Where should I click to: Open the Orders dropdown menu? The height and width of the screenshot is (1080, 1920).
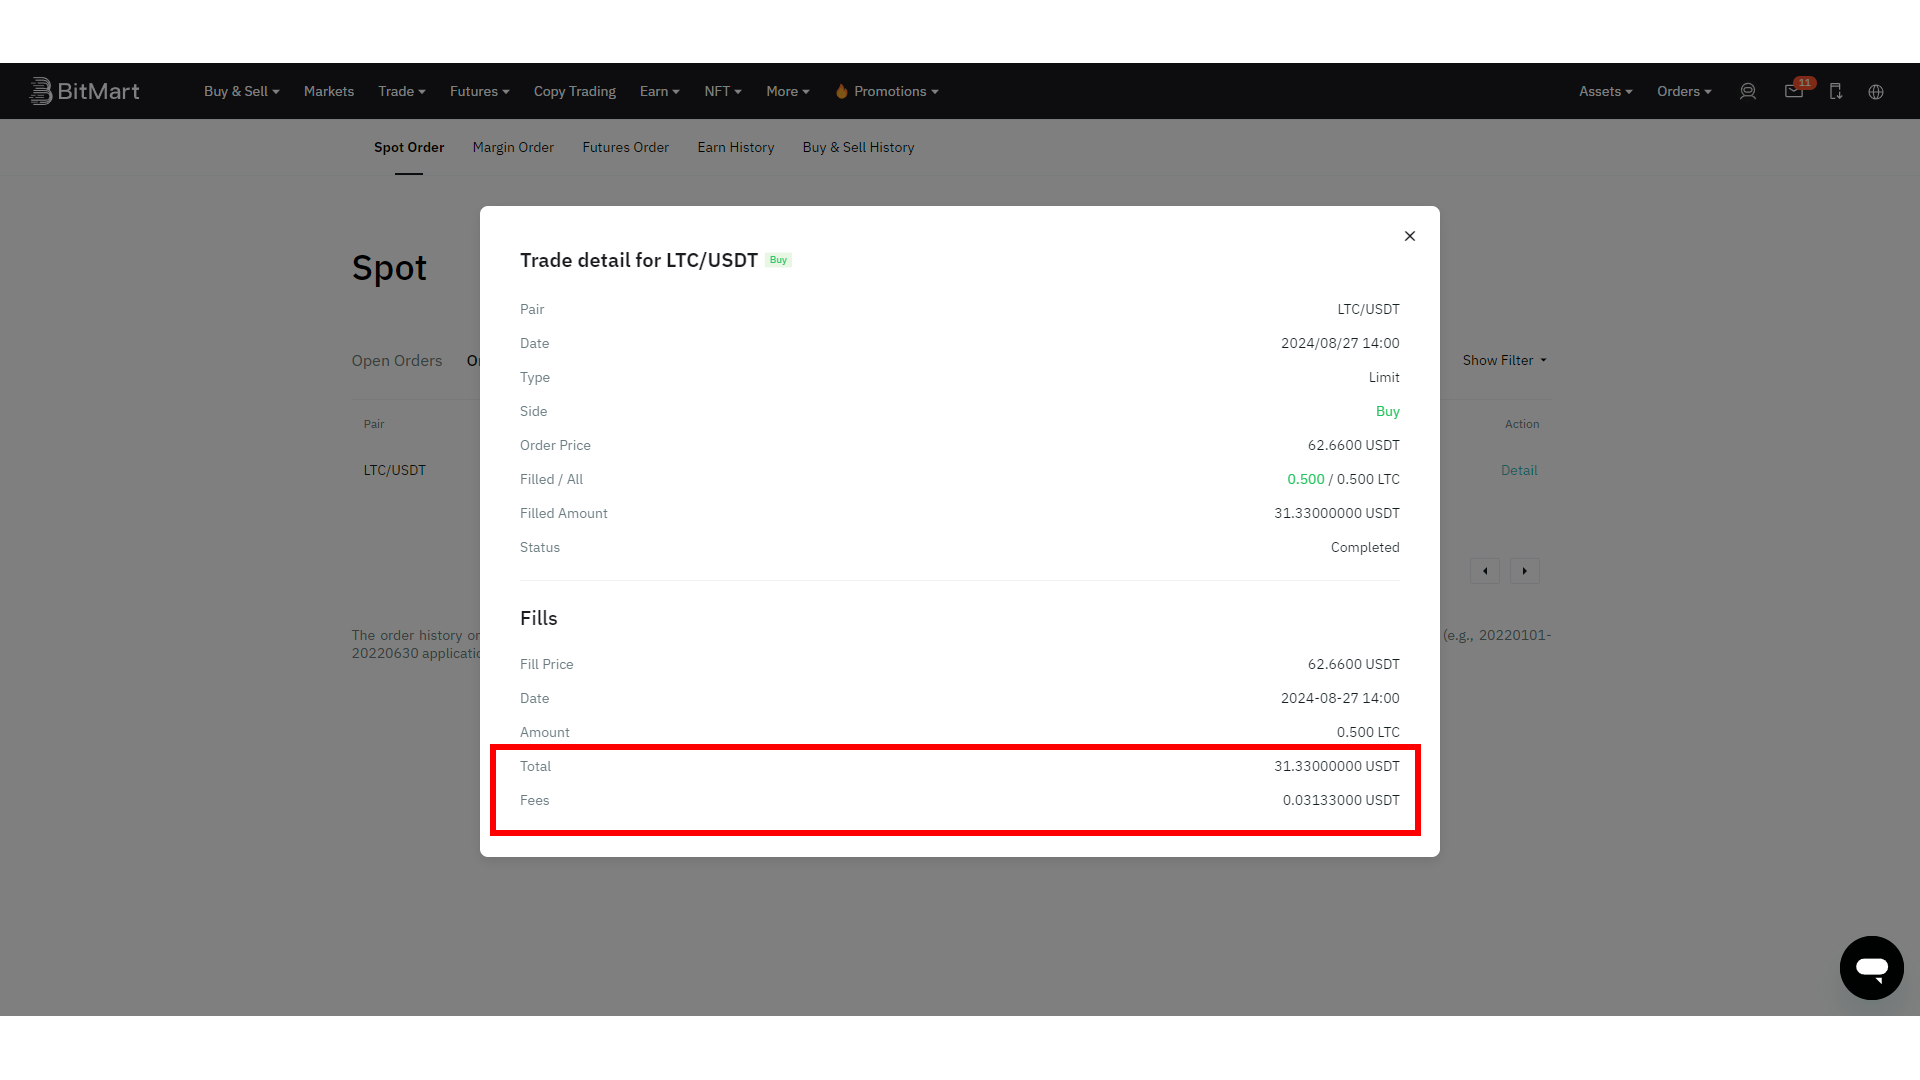coord(1683,90)
